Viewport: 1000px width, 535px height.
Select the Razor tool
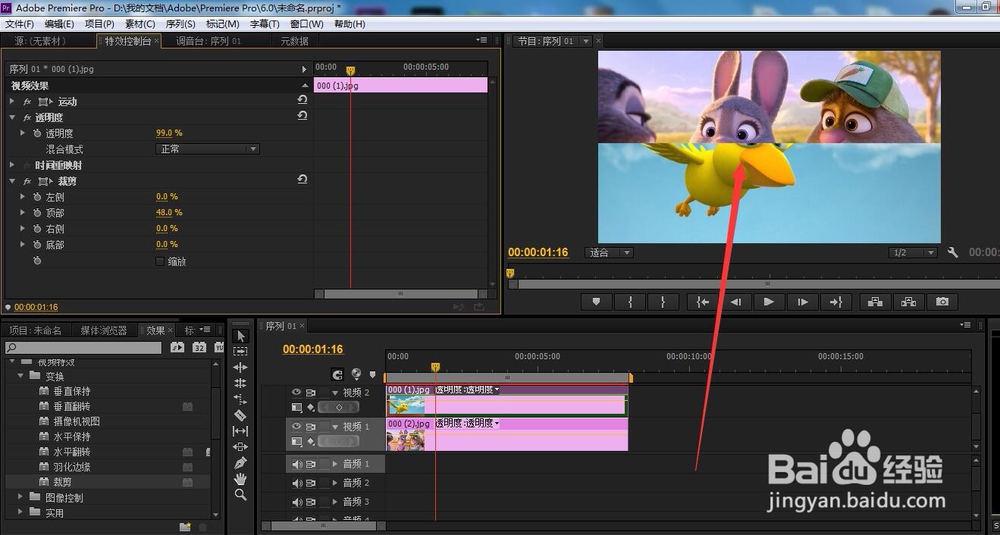240,415
